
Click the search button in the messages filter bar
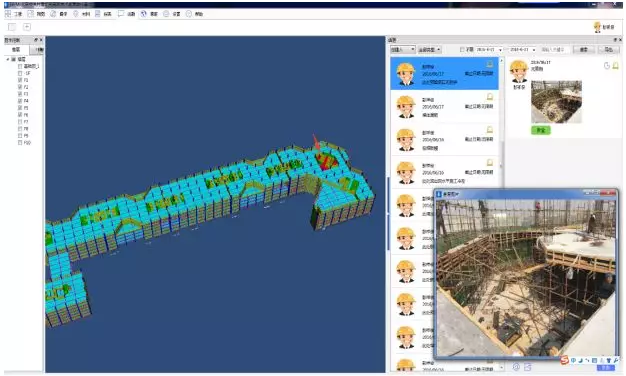[583, 49]
